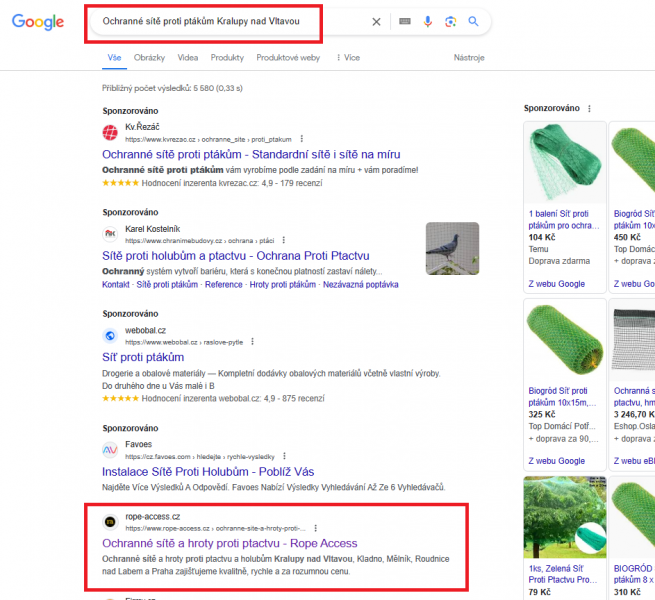Click the kvrezac.cz URL breadcrumb

tap(208, 140)
